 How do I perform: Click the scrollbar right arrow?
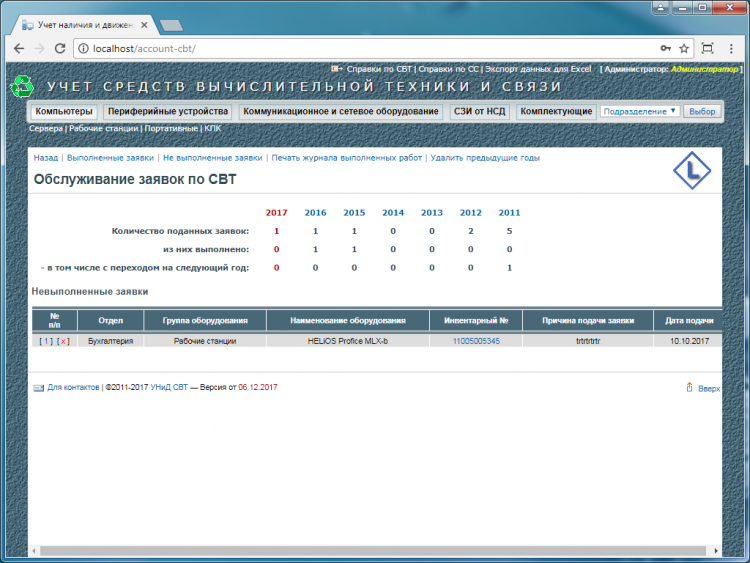(716, 551)
